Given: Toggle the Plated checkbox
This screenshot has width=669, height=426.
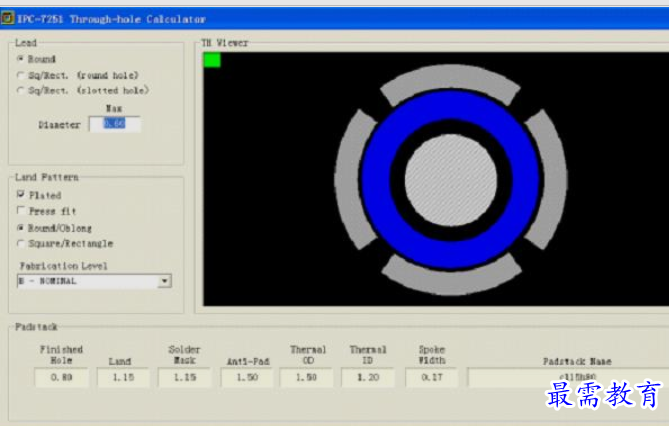Looking at the screenshot, I should tap(20, 195).
